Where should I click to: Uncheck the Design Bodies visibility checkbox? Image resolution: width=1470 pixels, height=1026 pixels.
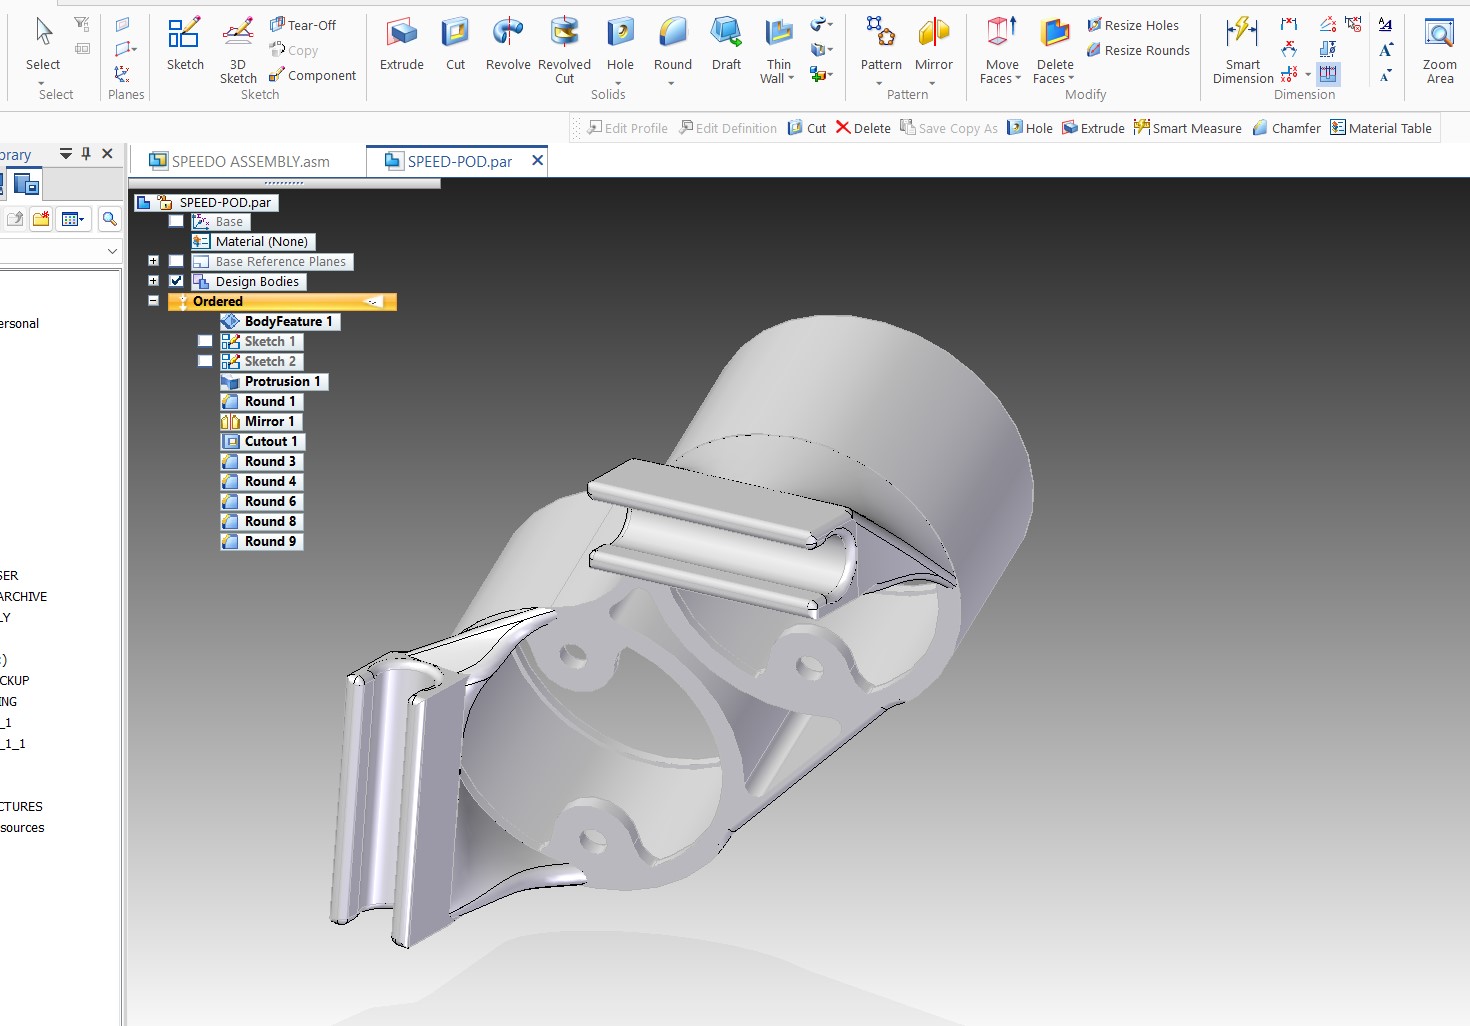click(x=176, y=281)
